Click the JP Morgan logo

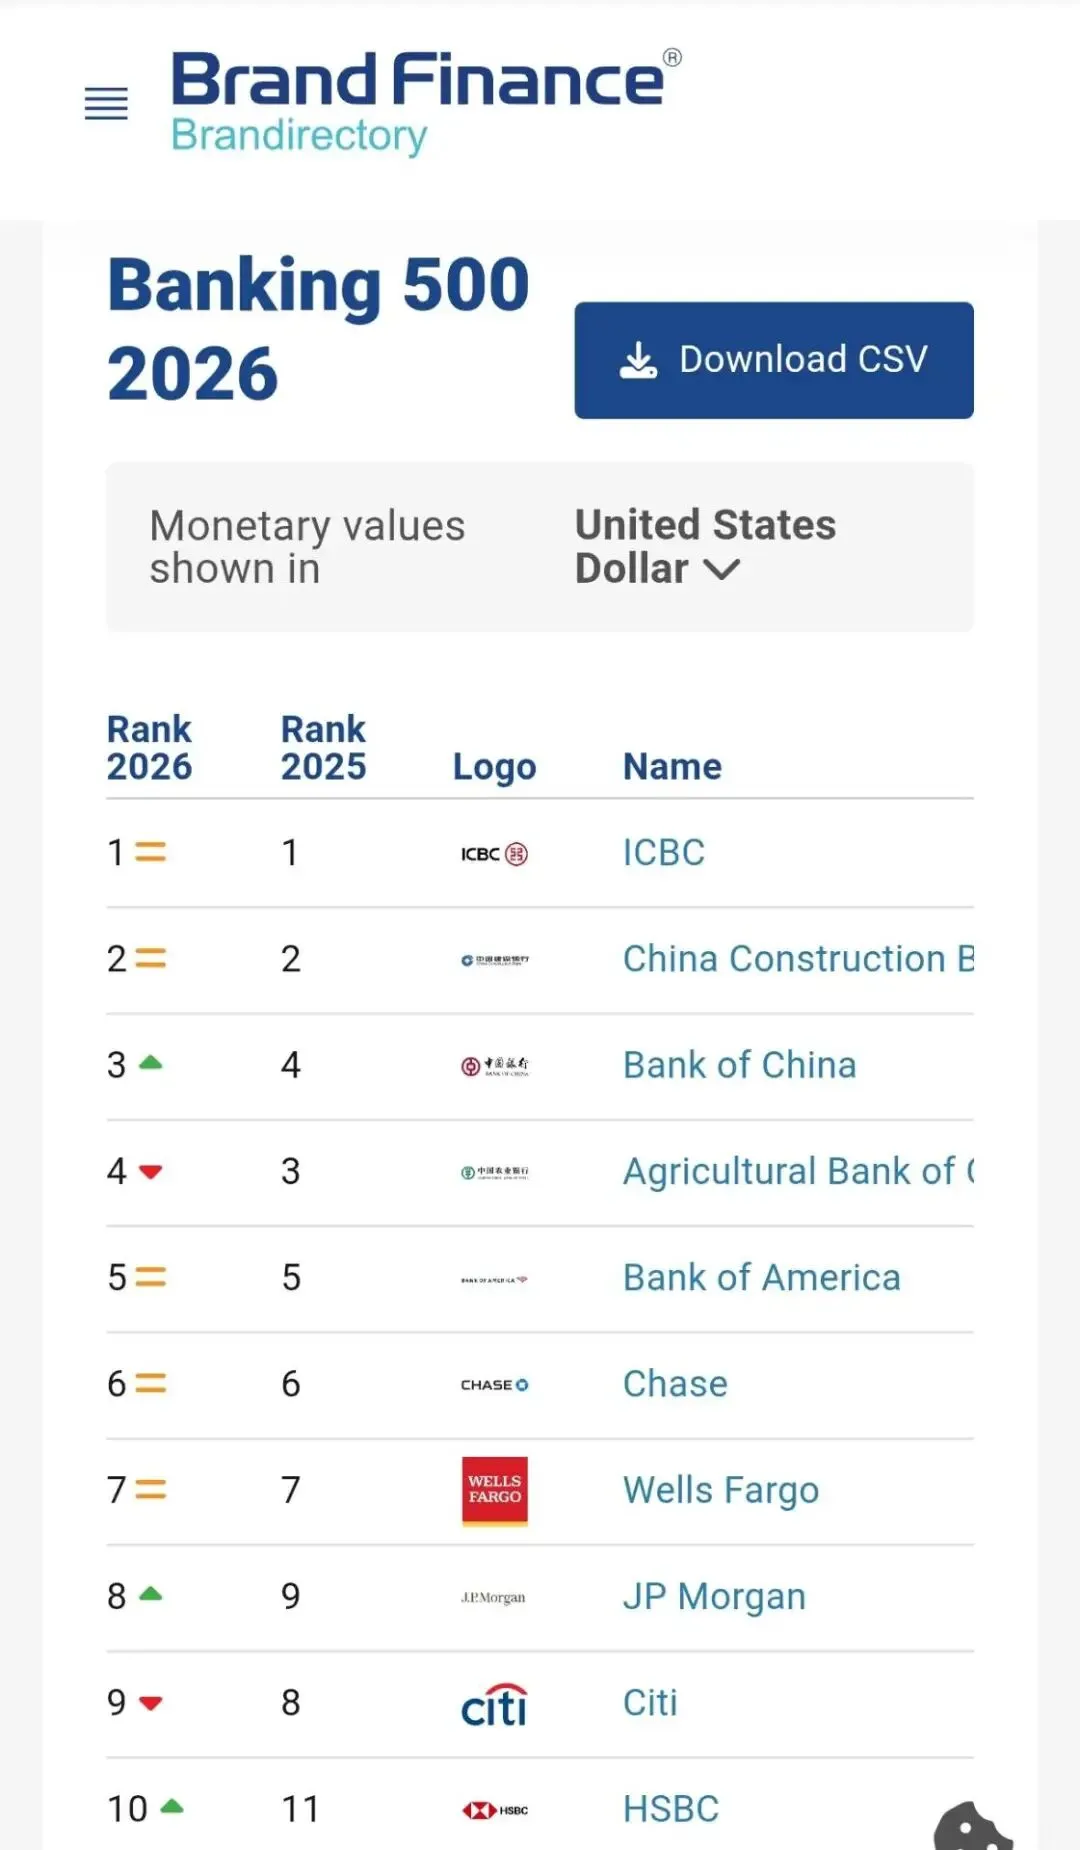(x=494, y=1597)
